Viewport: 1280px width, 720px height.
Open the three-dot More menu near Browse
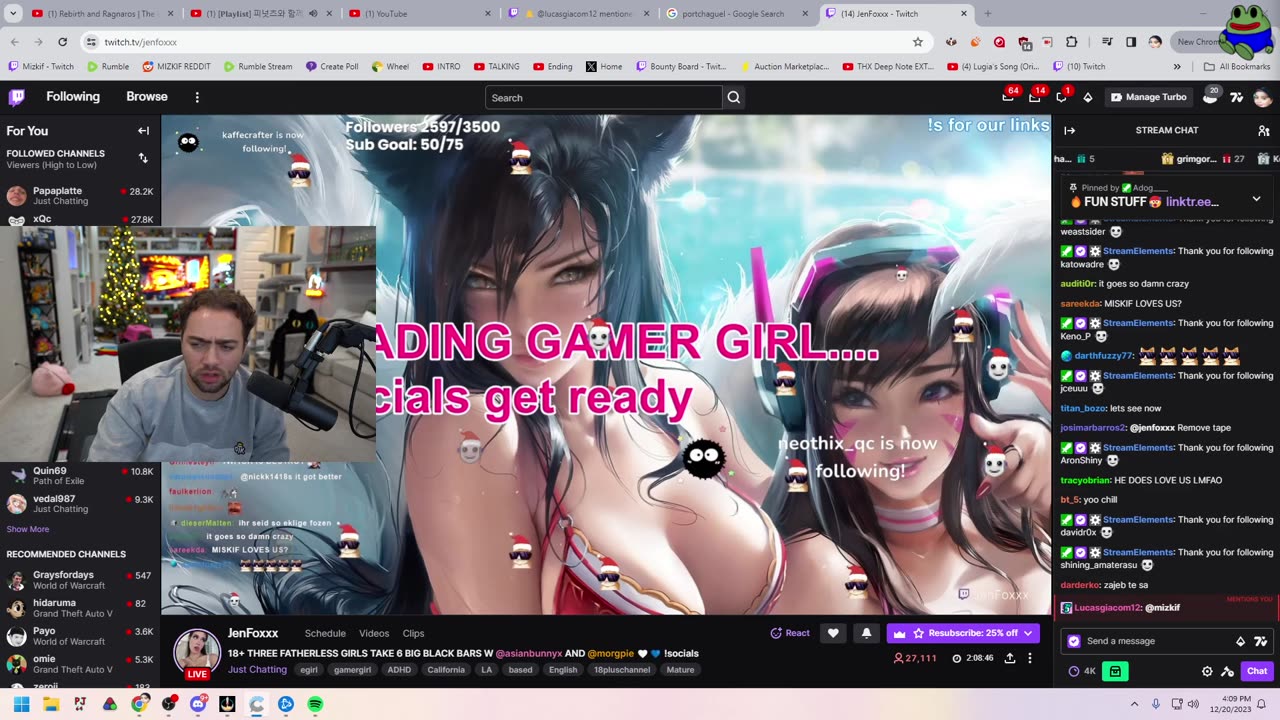[197, 97]
